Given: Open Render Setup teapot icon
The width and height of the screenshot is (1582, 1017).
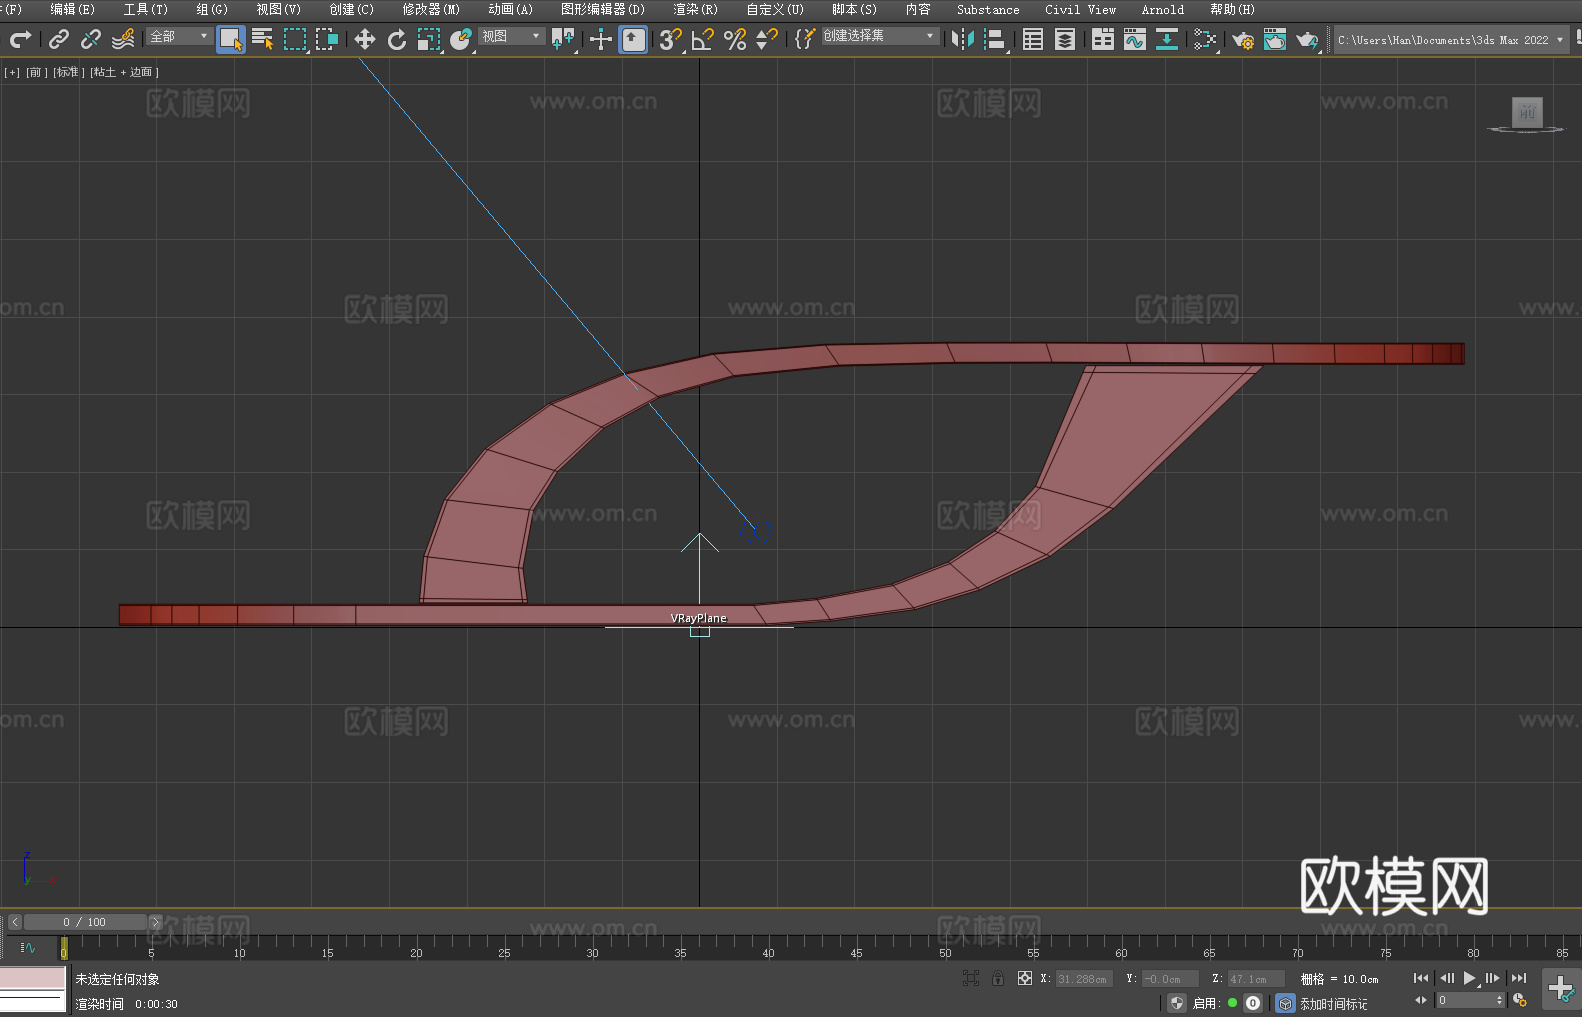Looking at the screenshot, I should [x=1243, y=39].
